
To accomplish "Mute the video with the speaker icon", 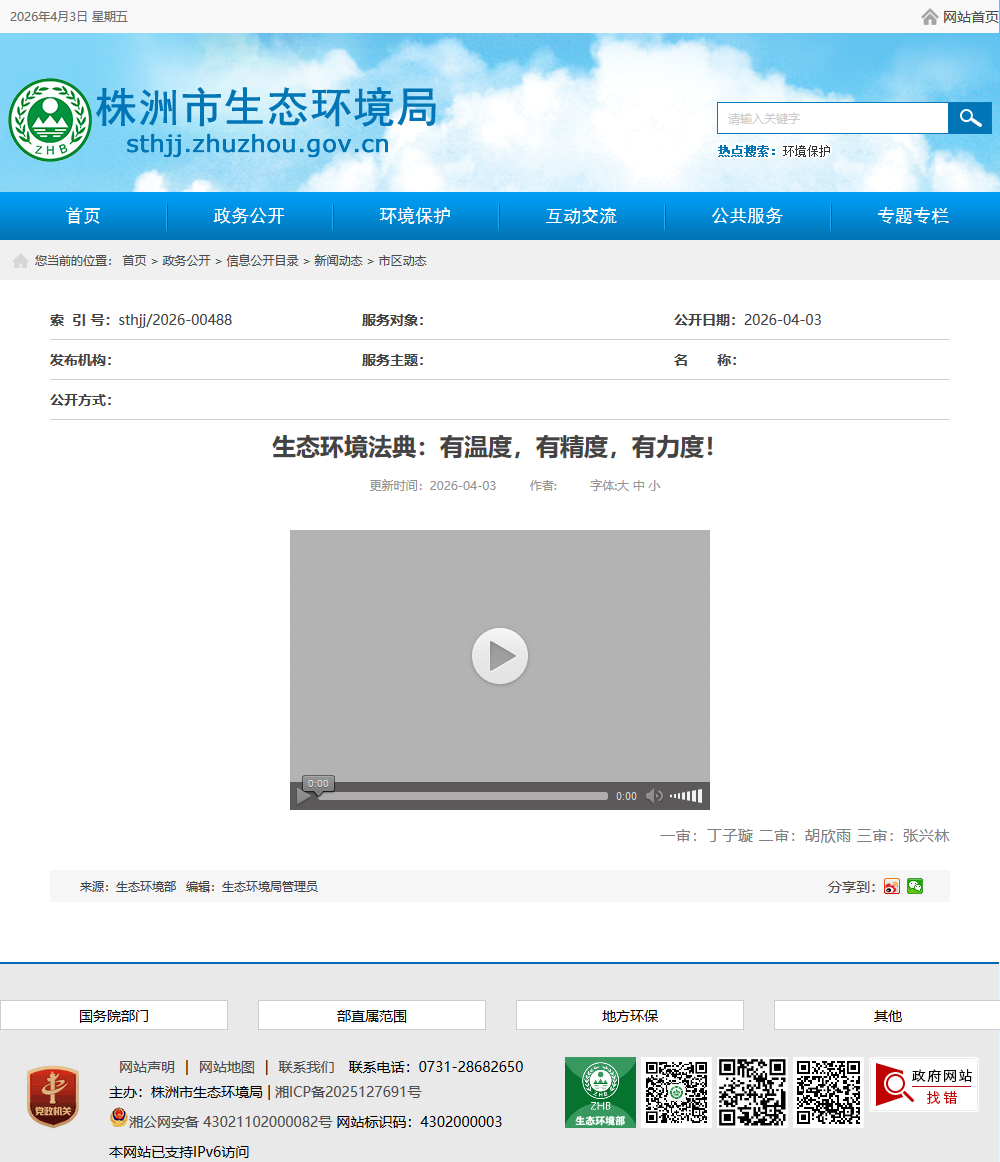I will pyautogui.click(x=654, y=796).
